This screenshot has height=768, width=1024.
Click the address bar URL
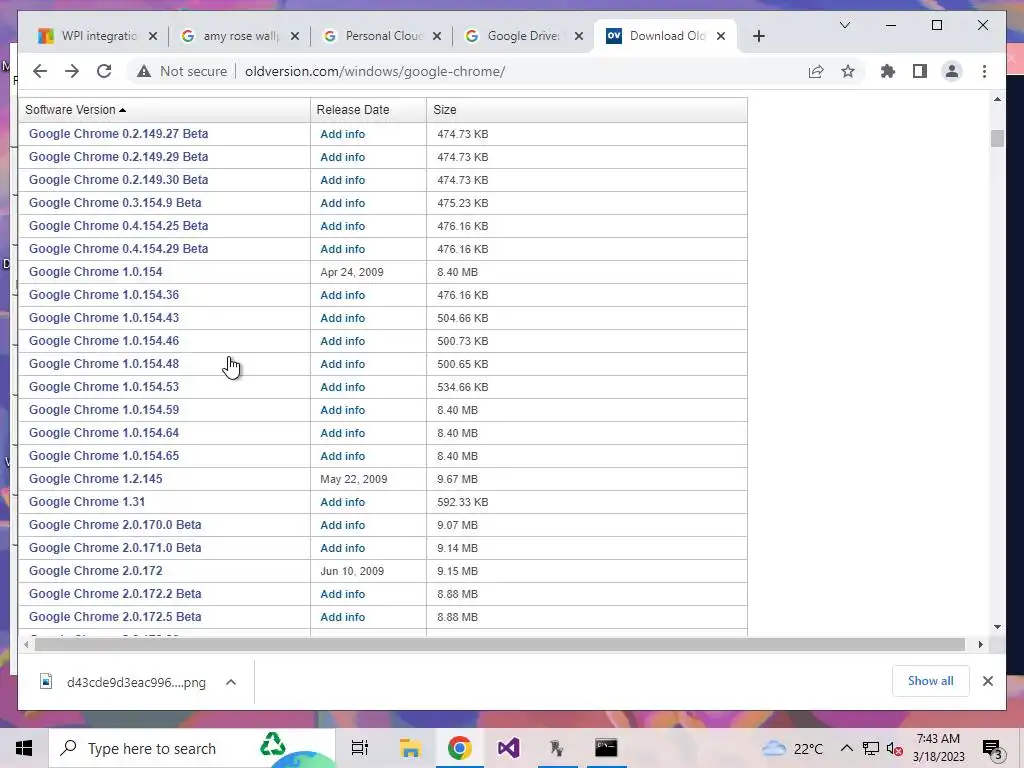pos(375,71)
